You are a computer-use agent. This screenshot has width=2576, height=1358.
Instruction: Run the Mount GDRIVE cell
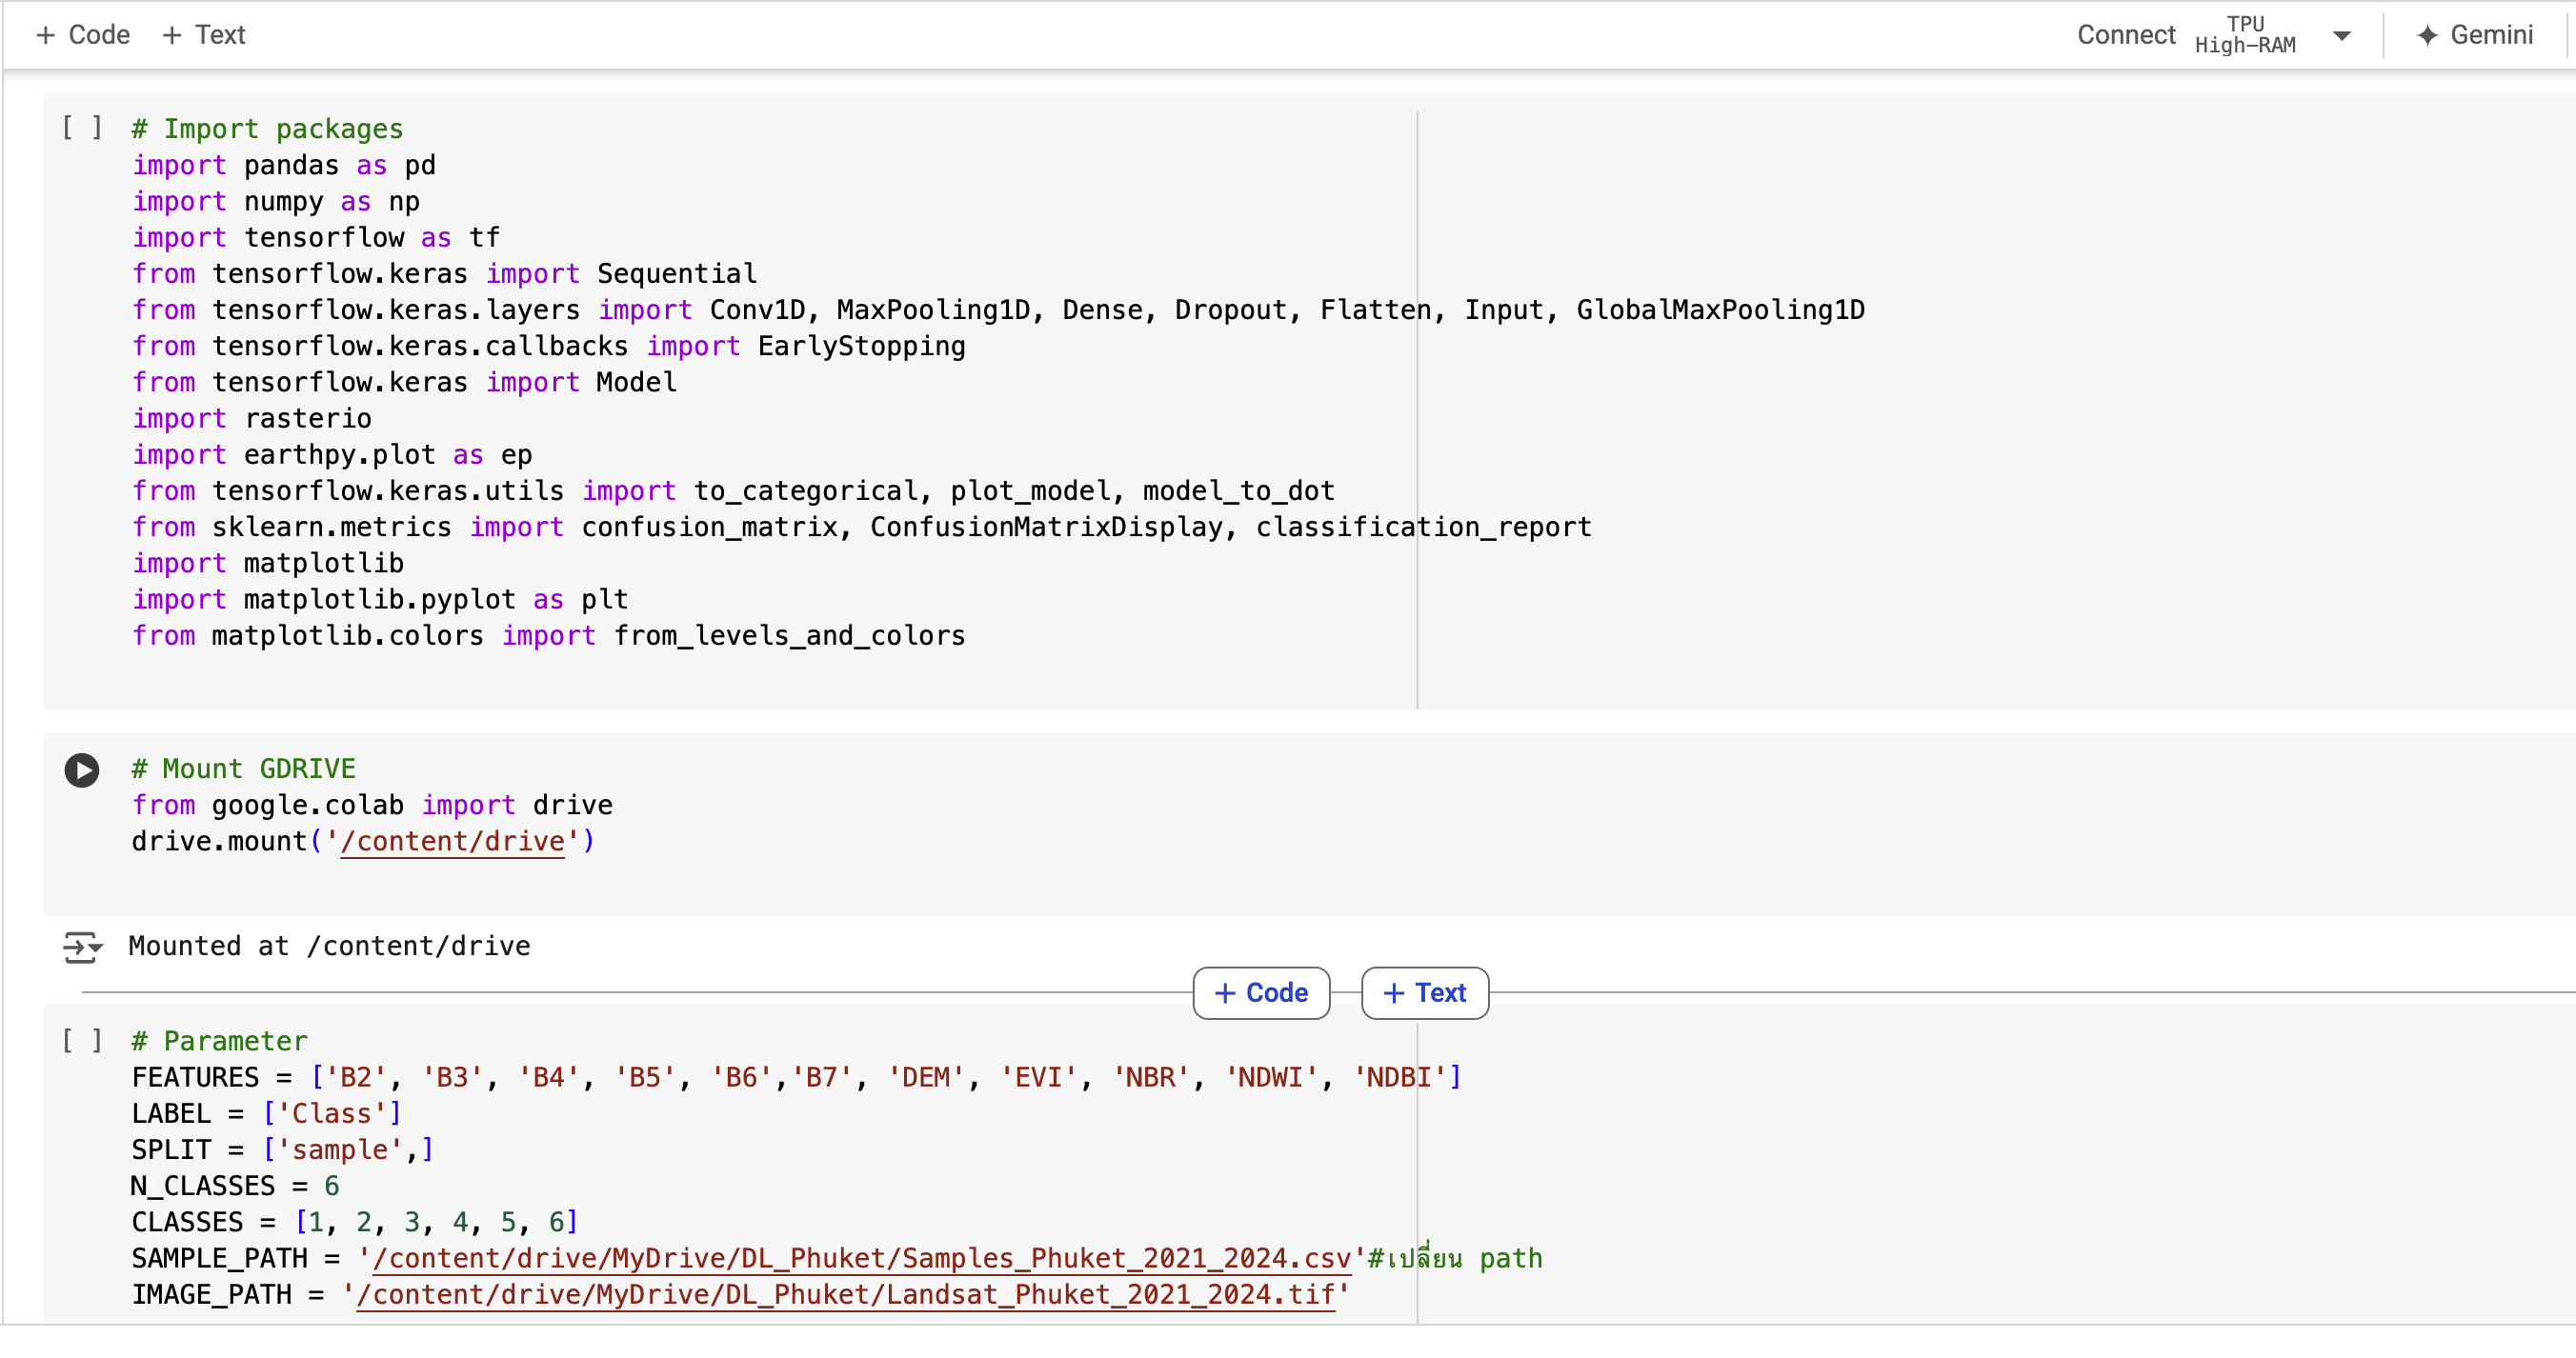(82, 770)
